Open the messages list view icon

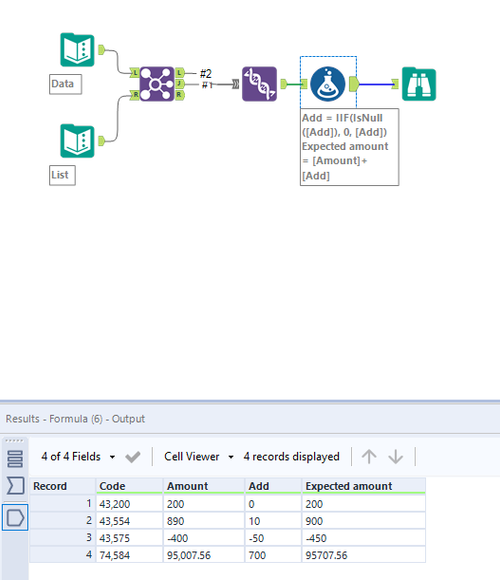[x=15, y=459]
